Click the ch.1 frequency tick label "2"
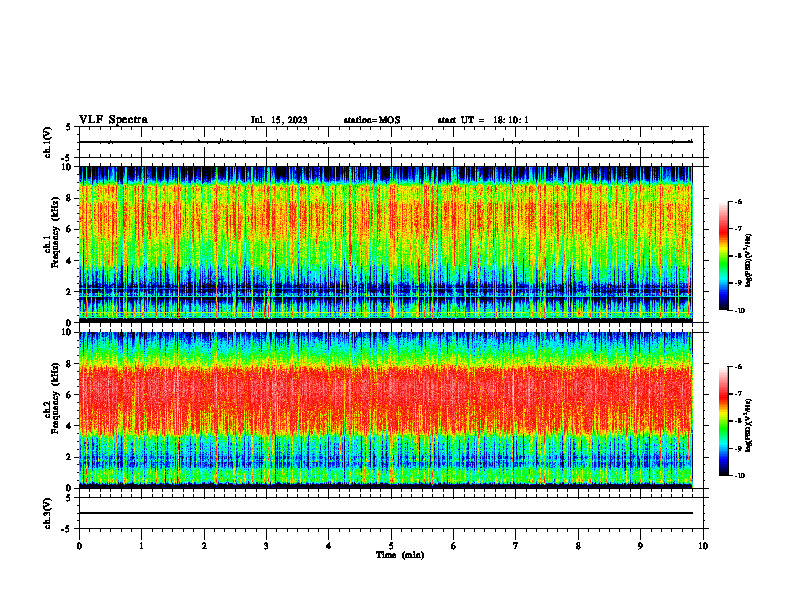 tap(70, 291)
